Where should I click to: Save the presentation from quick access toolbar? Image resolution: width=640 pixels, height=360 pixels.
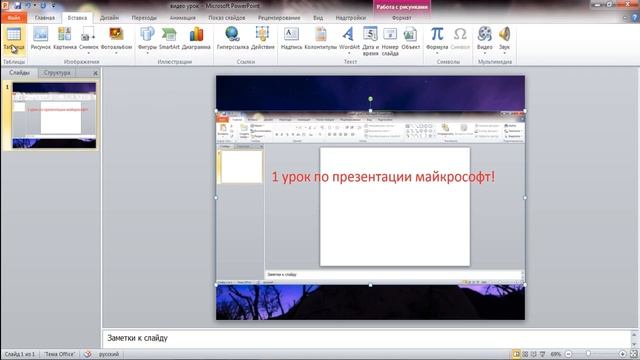coord(18,6)
